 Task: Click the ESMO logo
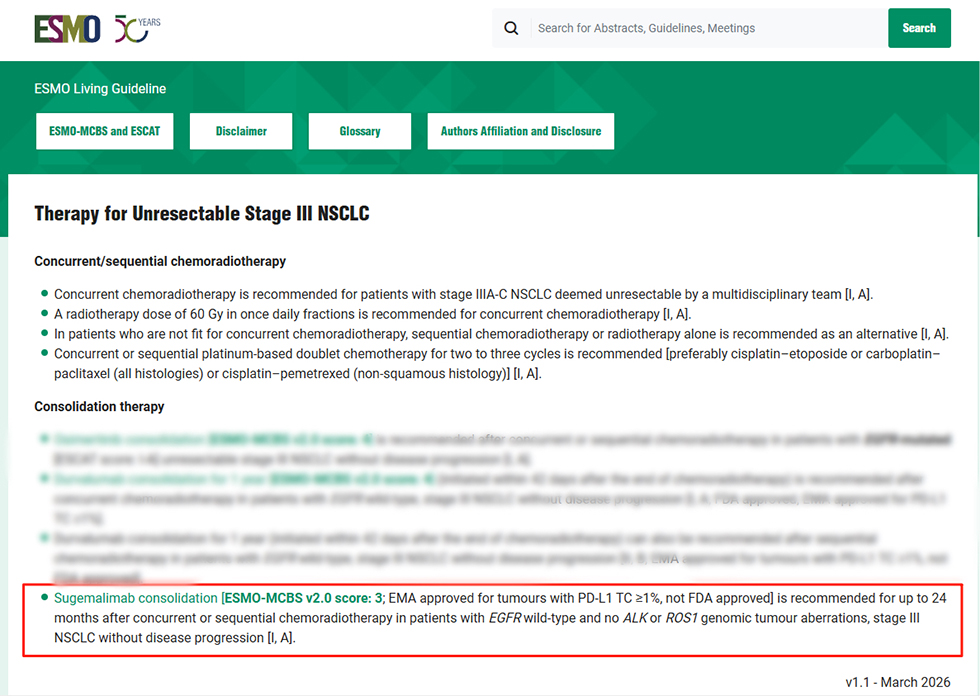pos(67,29)
